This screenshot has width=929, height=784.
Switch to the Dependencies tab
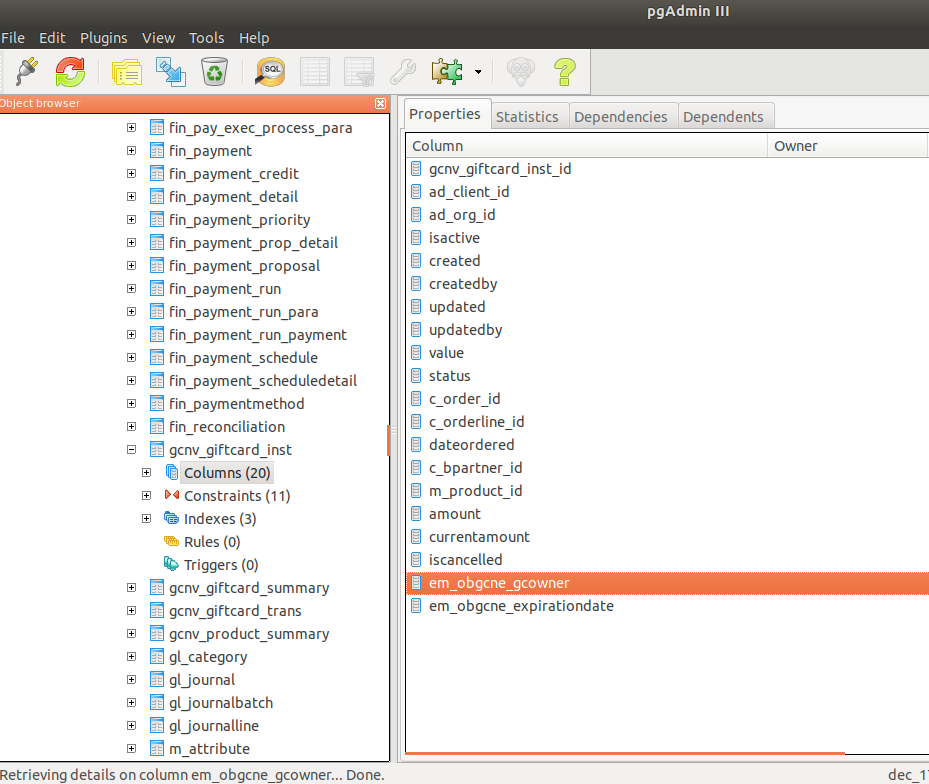620,116
